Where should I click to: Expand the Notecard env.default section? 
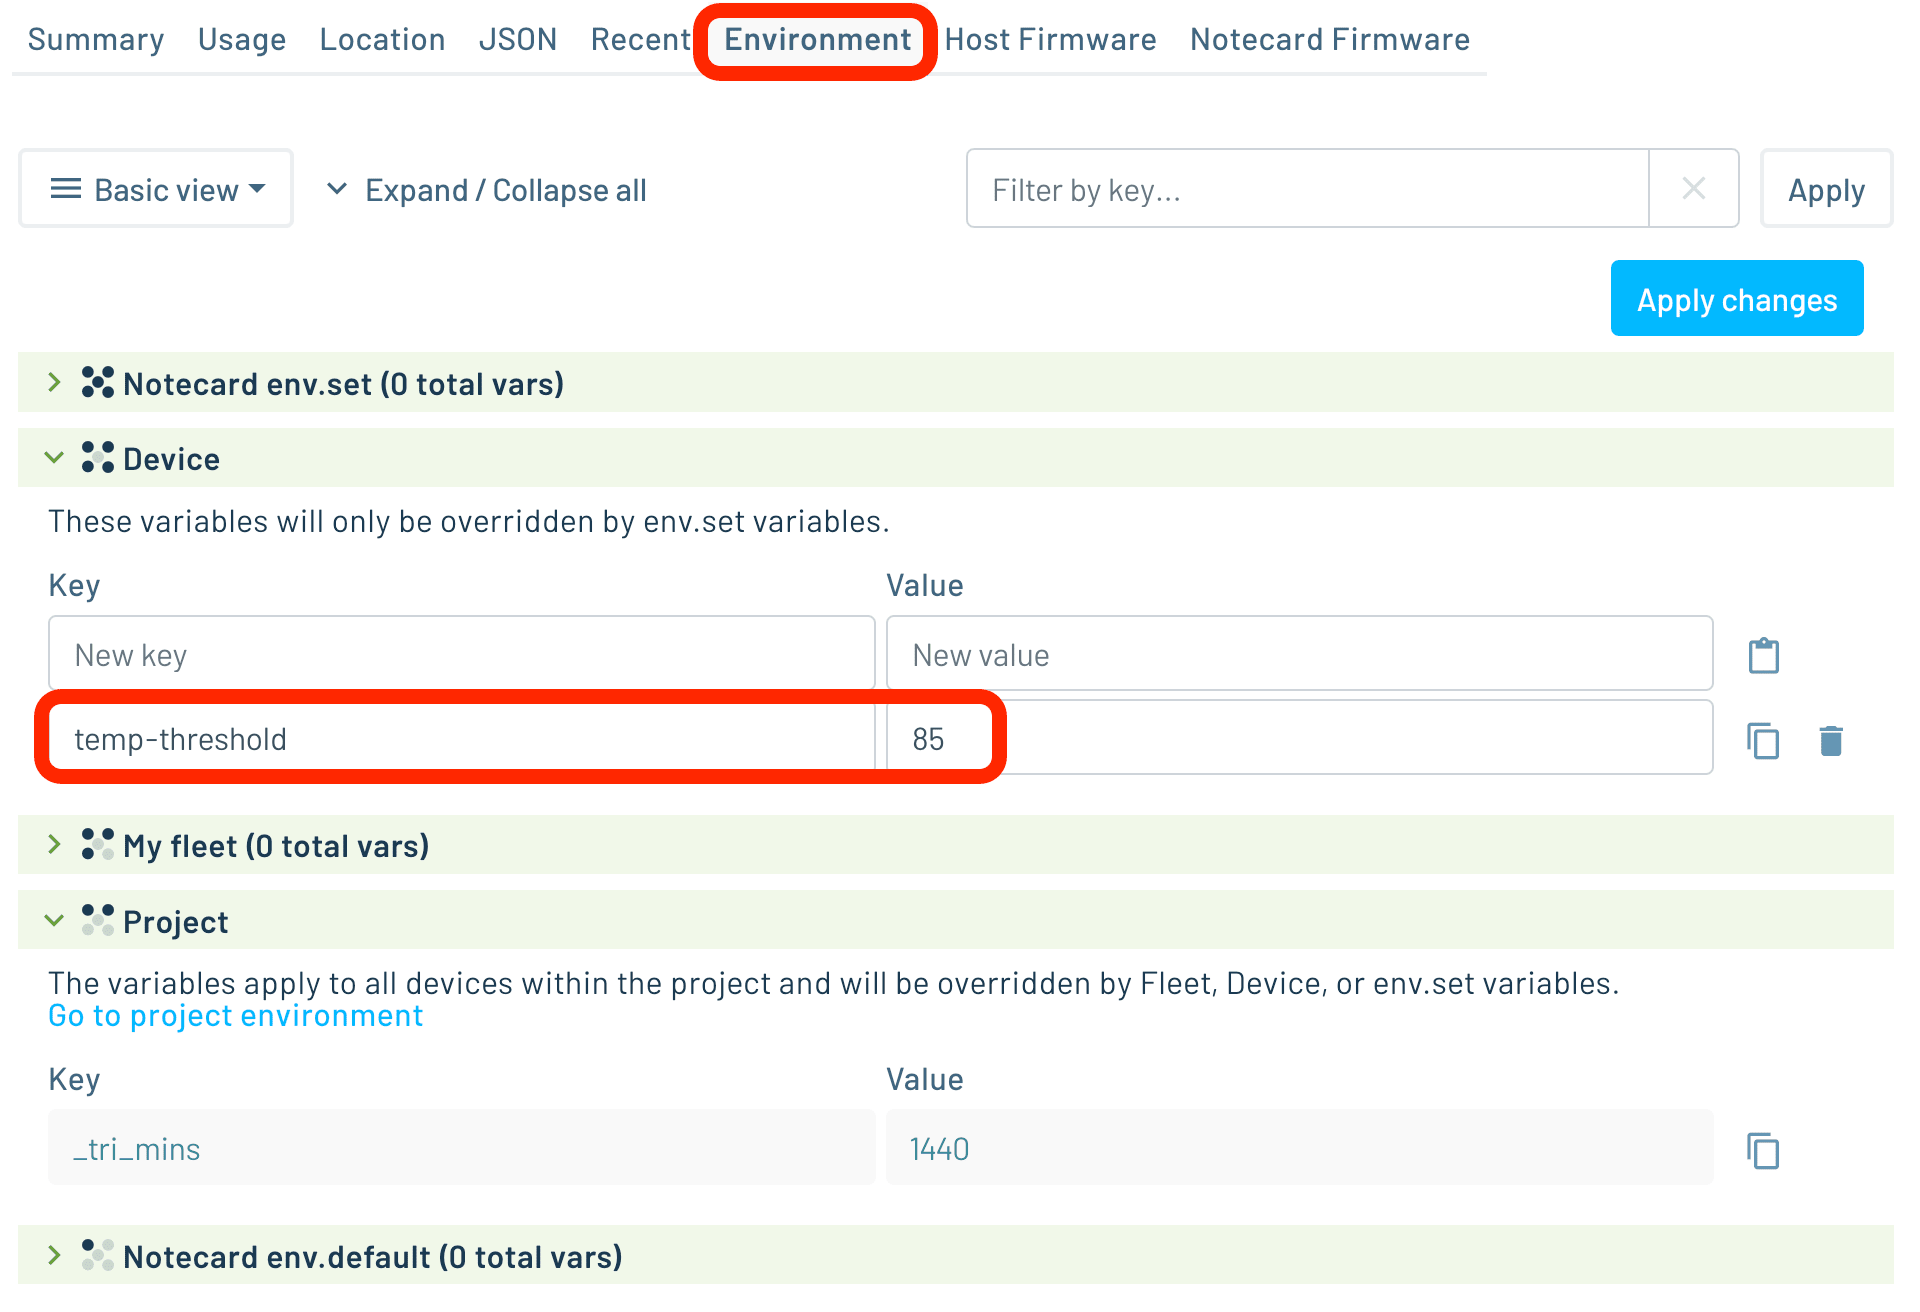pos(55,1256)
